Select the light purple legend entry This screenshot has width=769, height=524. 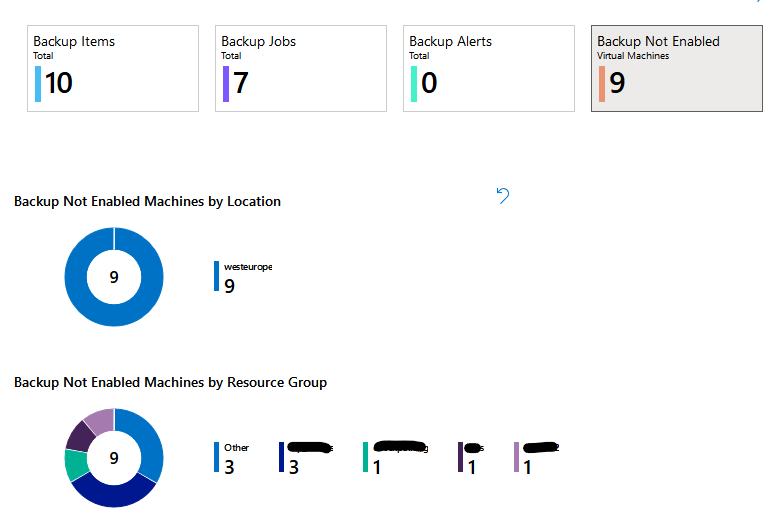tap(535, 457)
